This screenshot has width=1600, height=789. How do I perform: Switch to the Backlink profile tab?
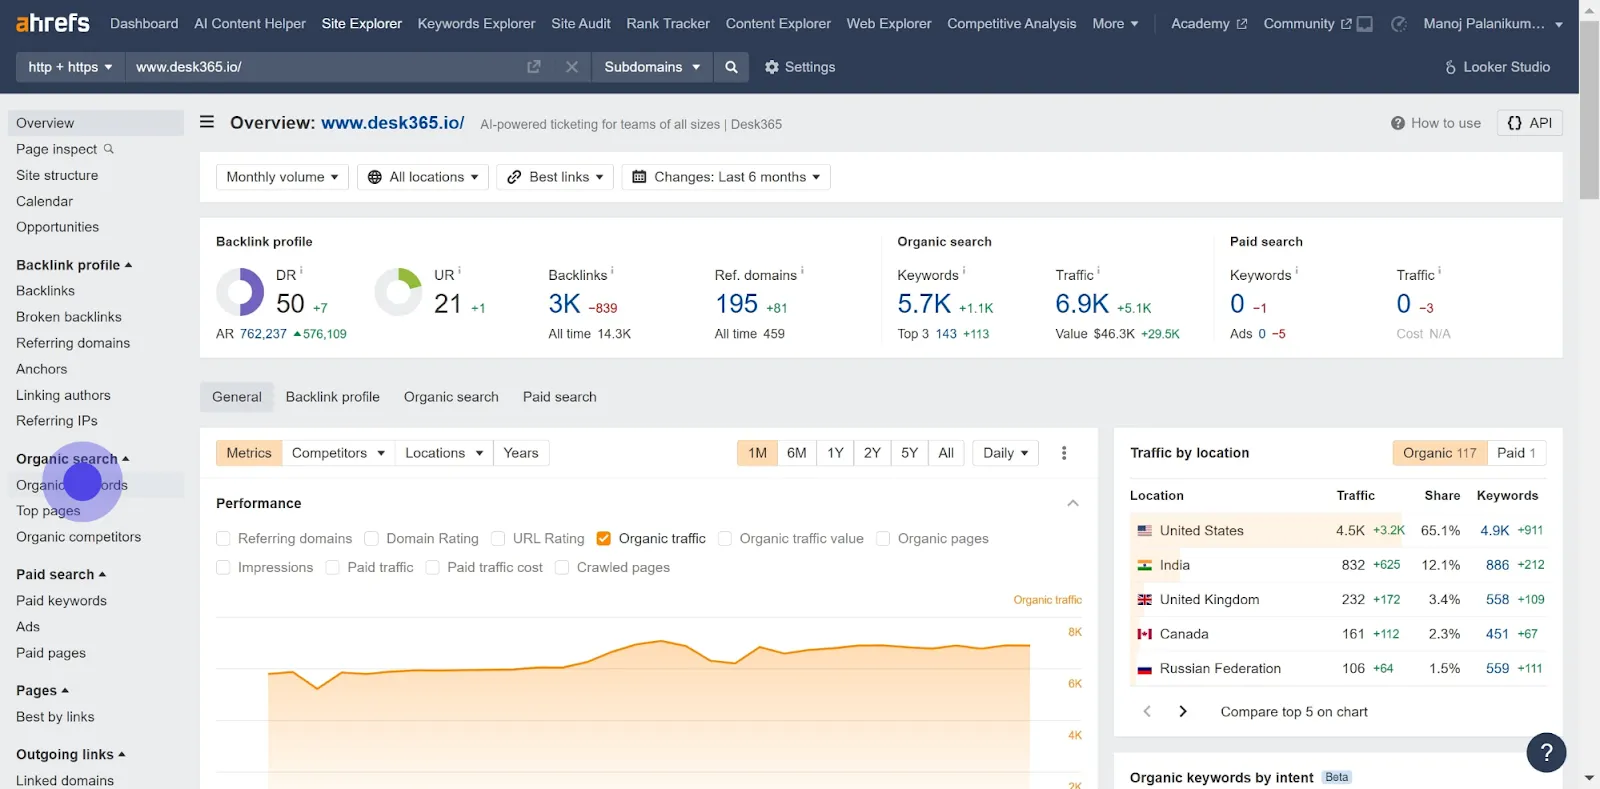click(333, 397)
